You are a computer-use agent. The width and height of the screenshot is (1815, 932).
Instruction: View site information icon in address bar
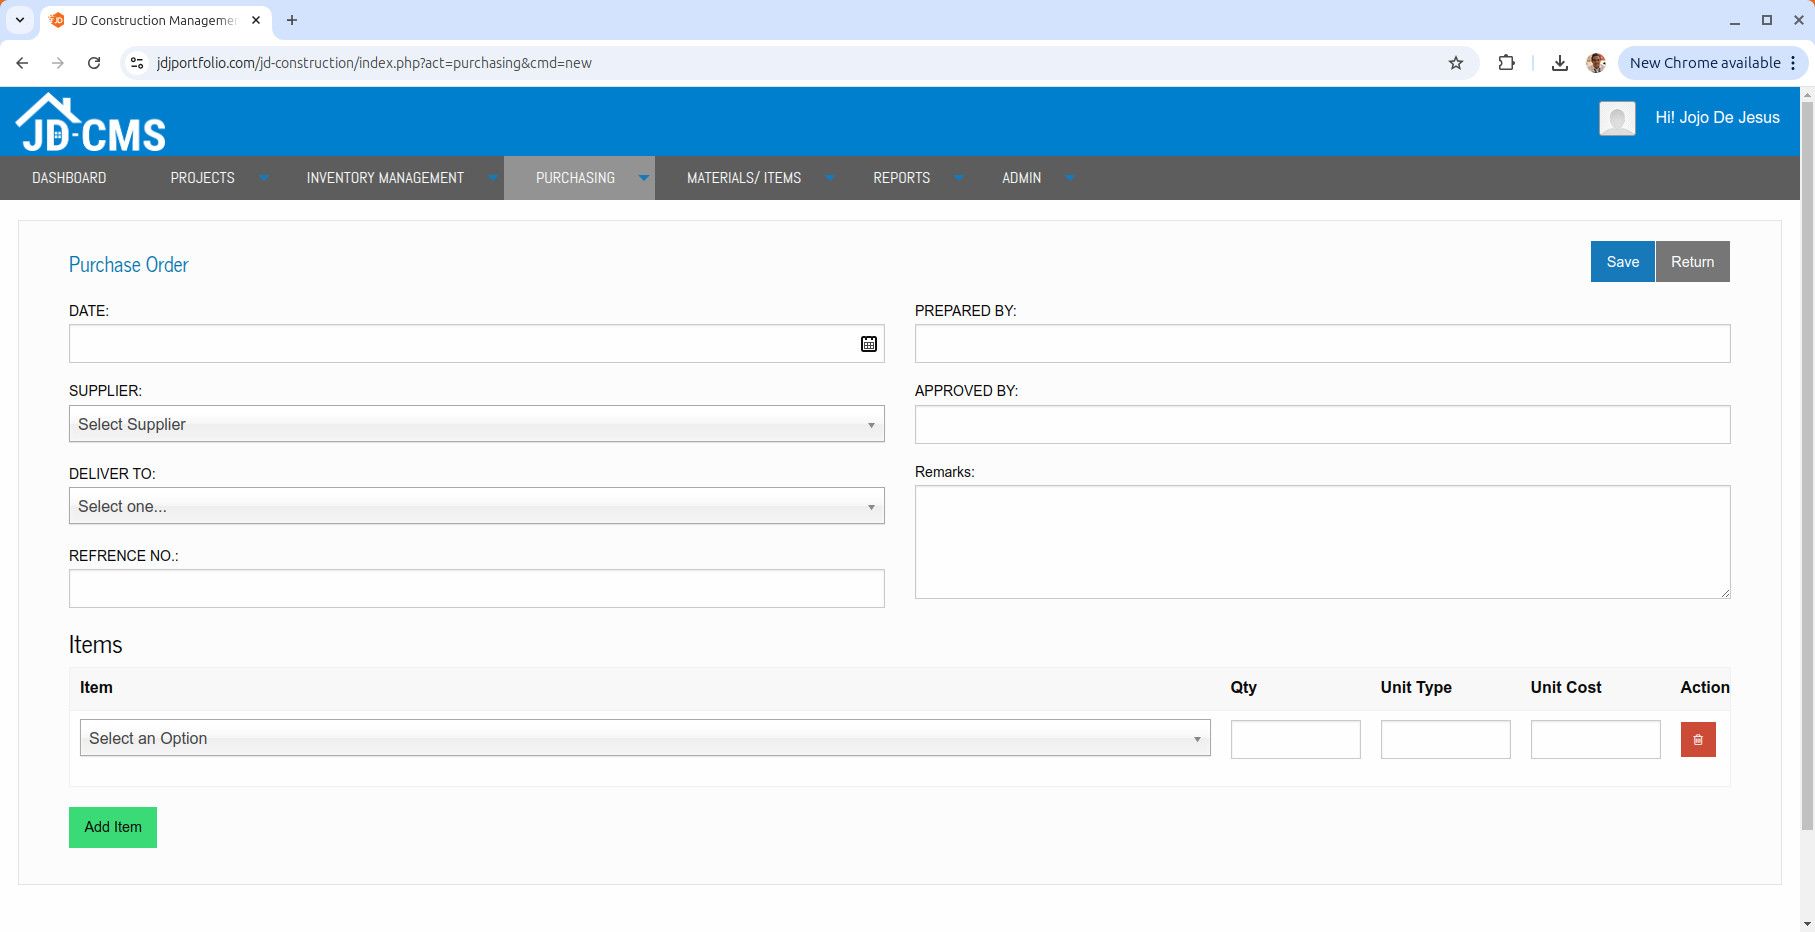137,63
